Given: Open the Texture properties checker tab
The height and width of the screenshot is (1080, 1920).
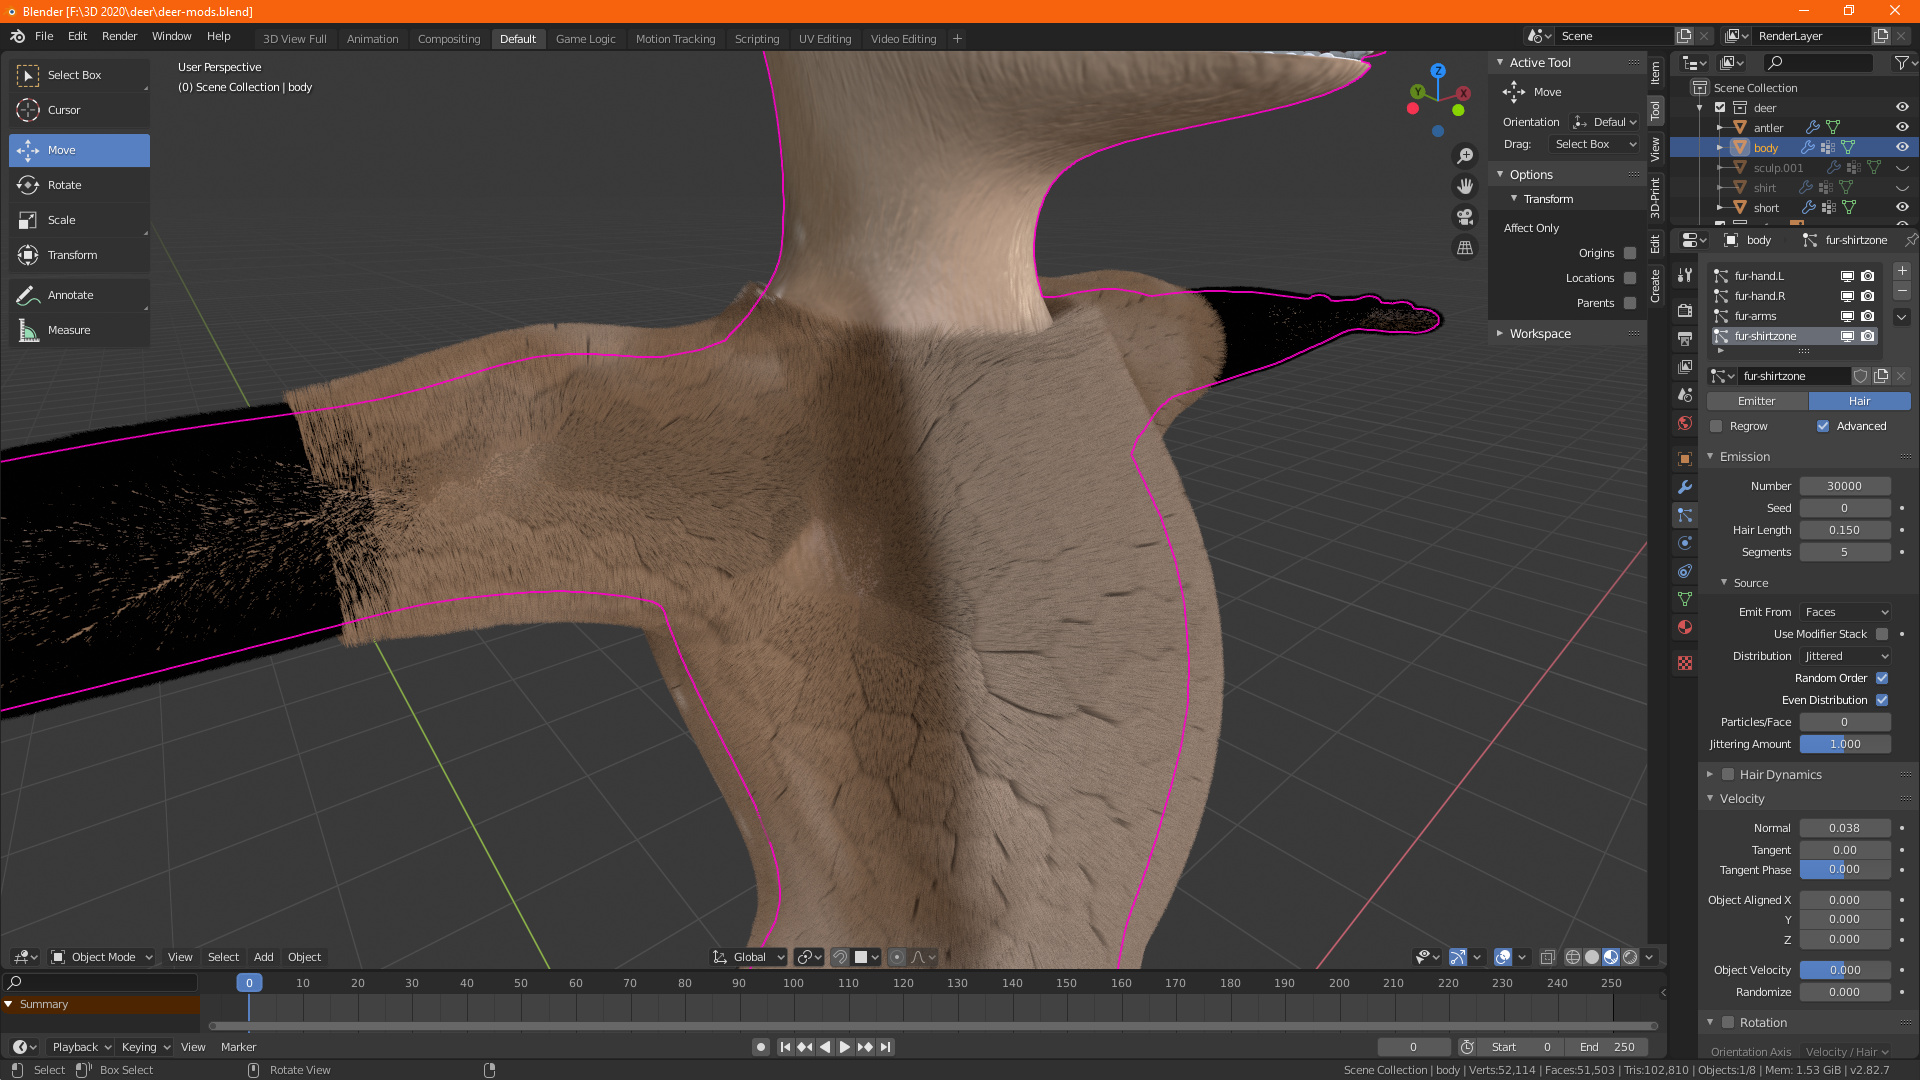Looking at the screenshot, I should pos(1685,663).
